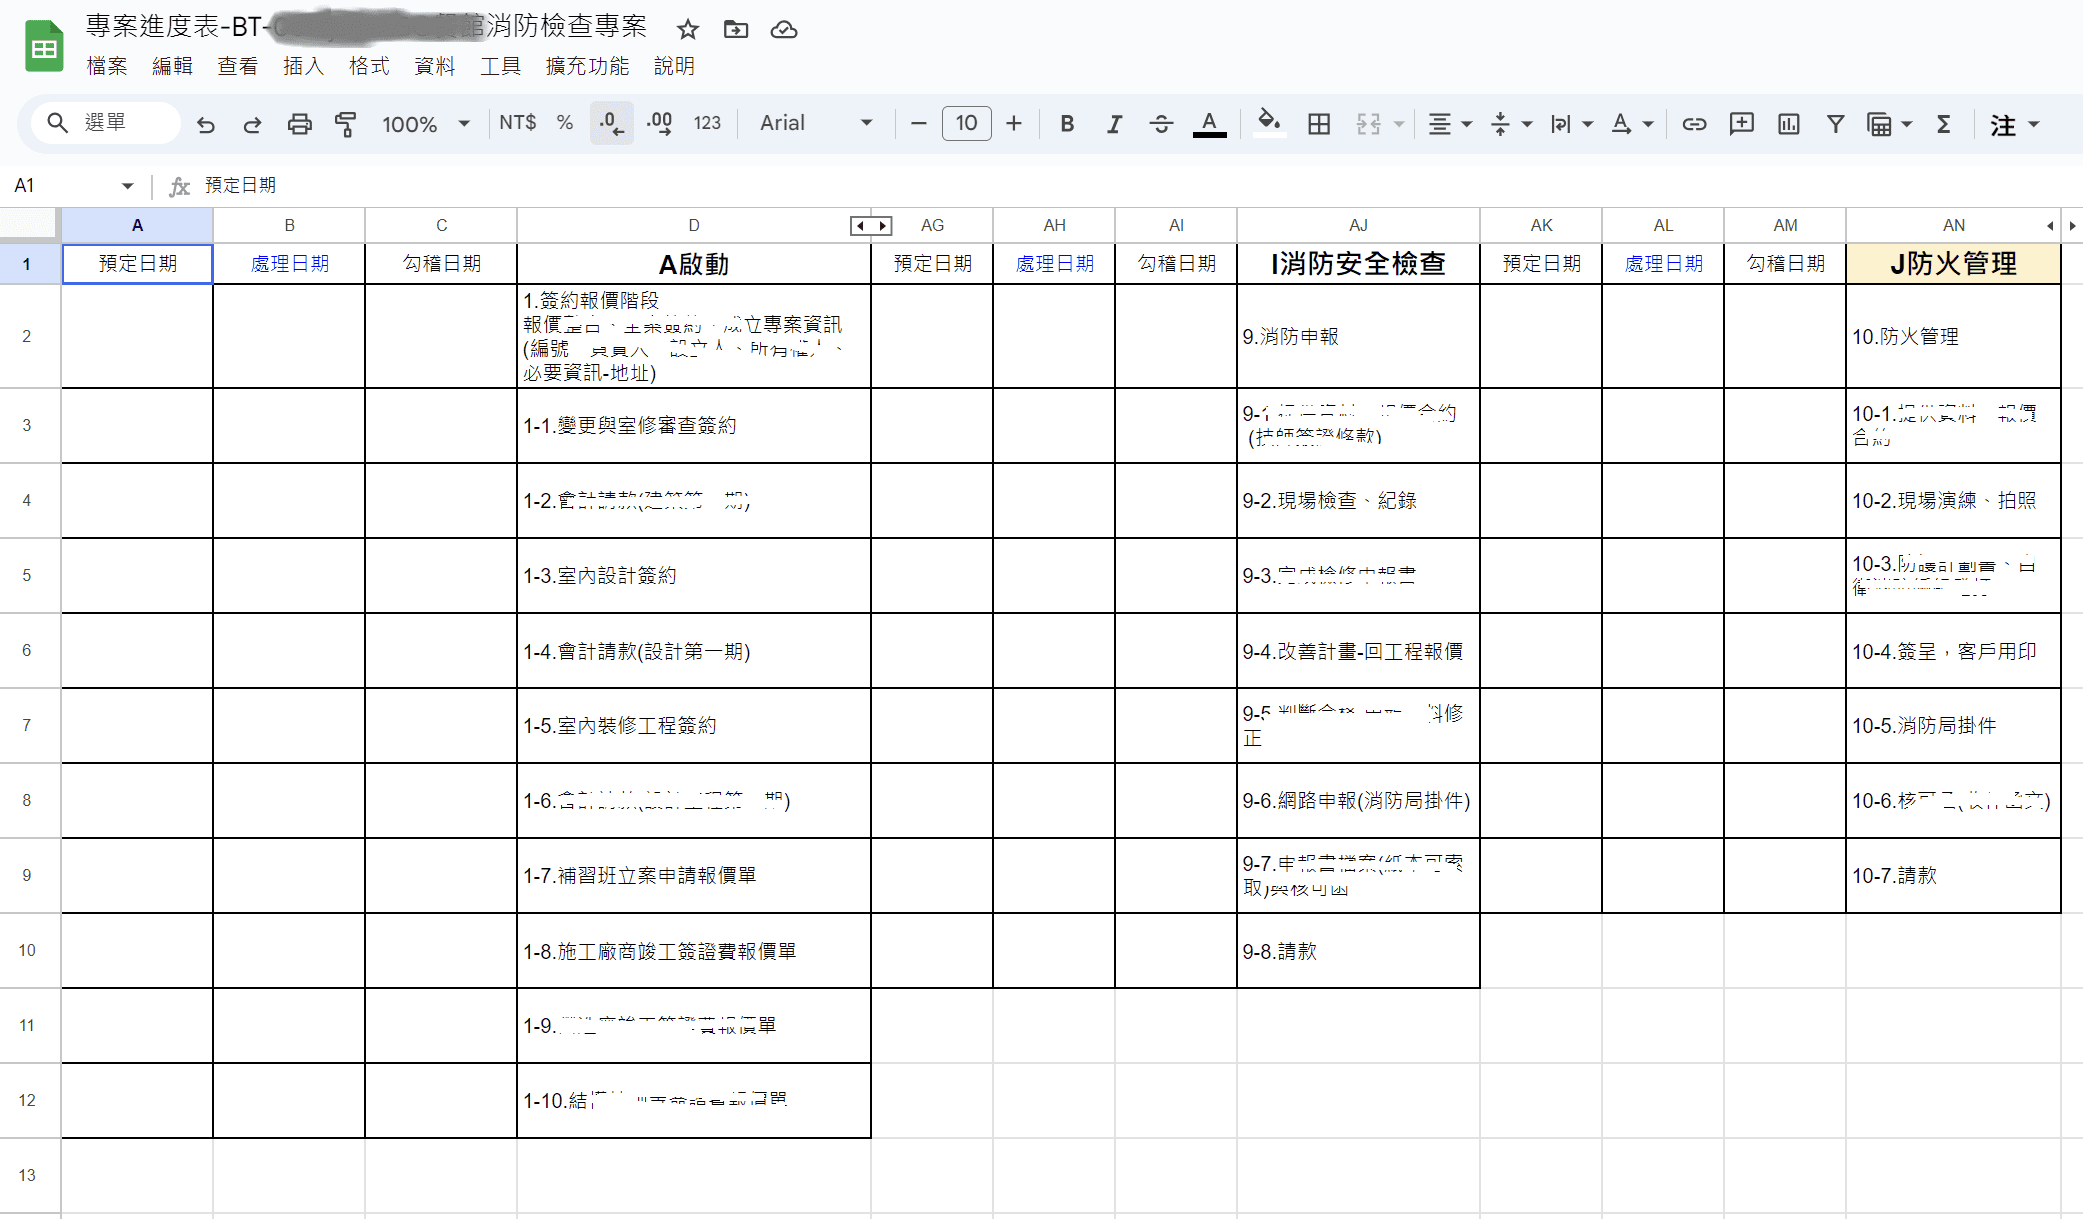The height and width of the screenshot is (1219, 2083).
Task: Open the fill color picker
Action: coord(1268,124)
